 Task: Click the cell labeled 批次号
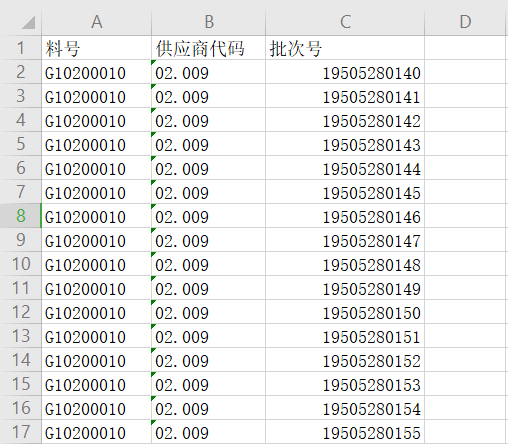point(345,48)
